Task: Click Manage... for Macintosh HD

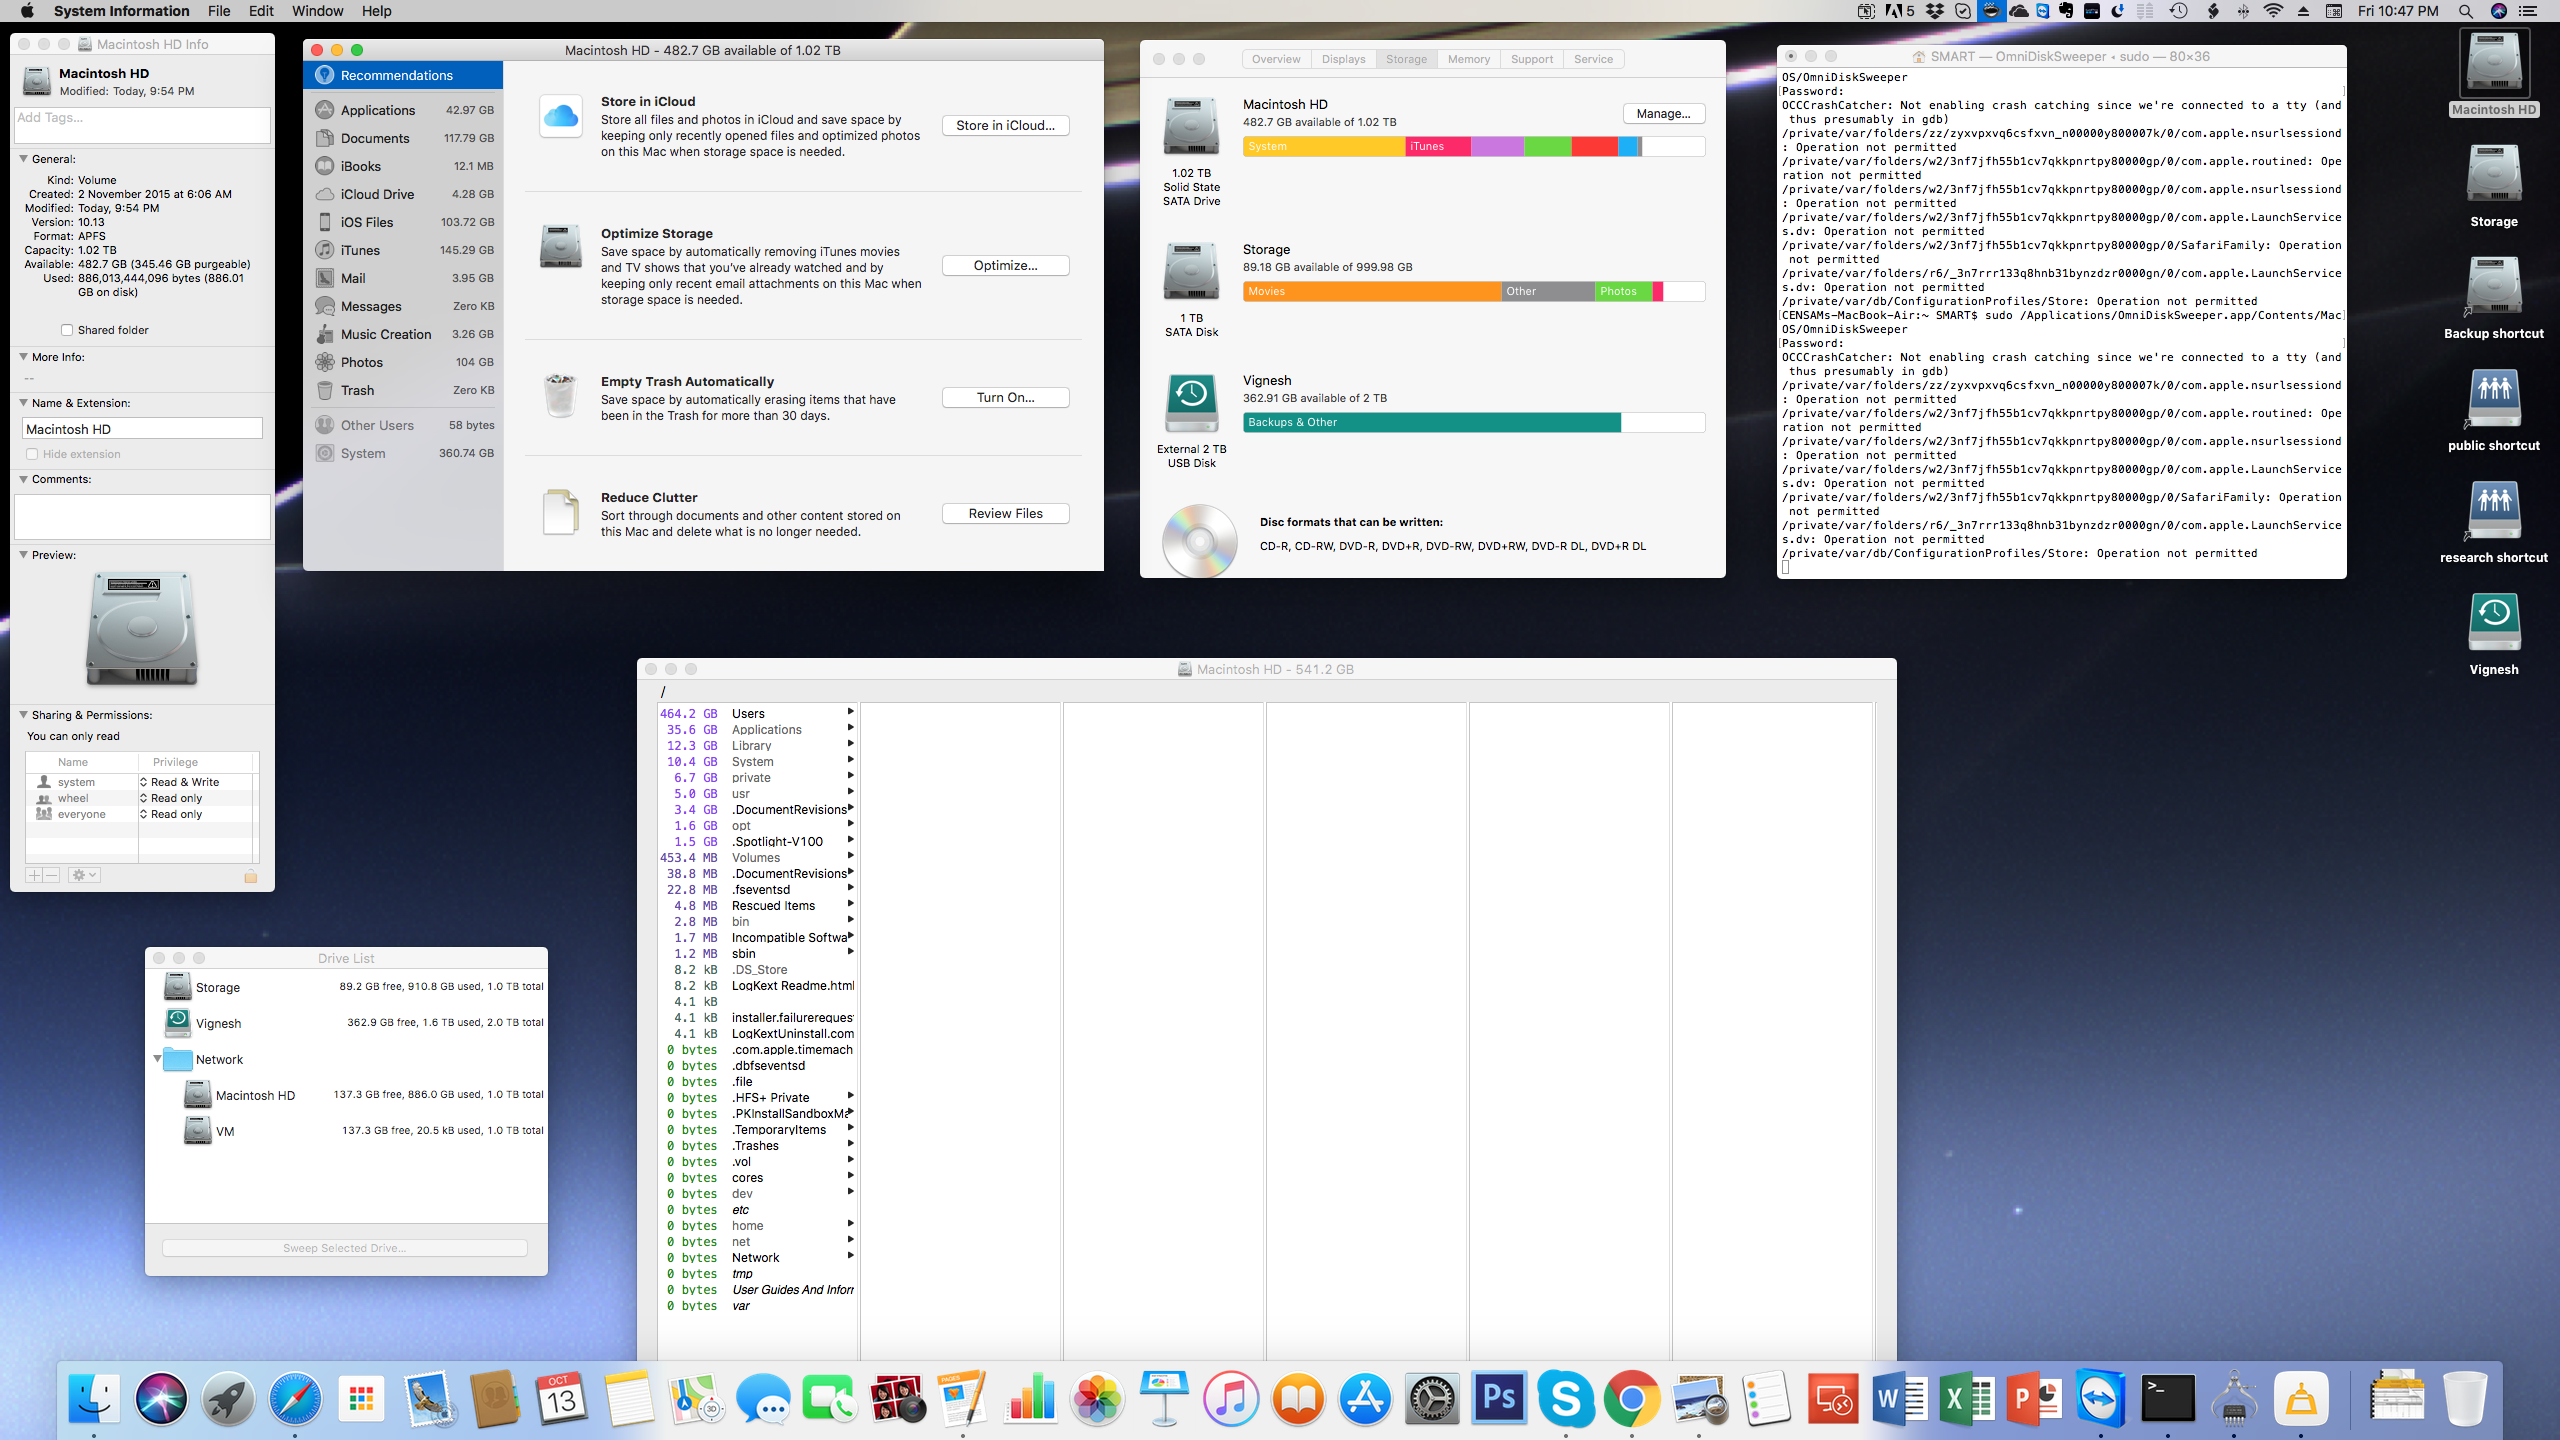Action: click(1663, 113)
